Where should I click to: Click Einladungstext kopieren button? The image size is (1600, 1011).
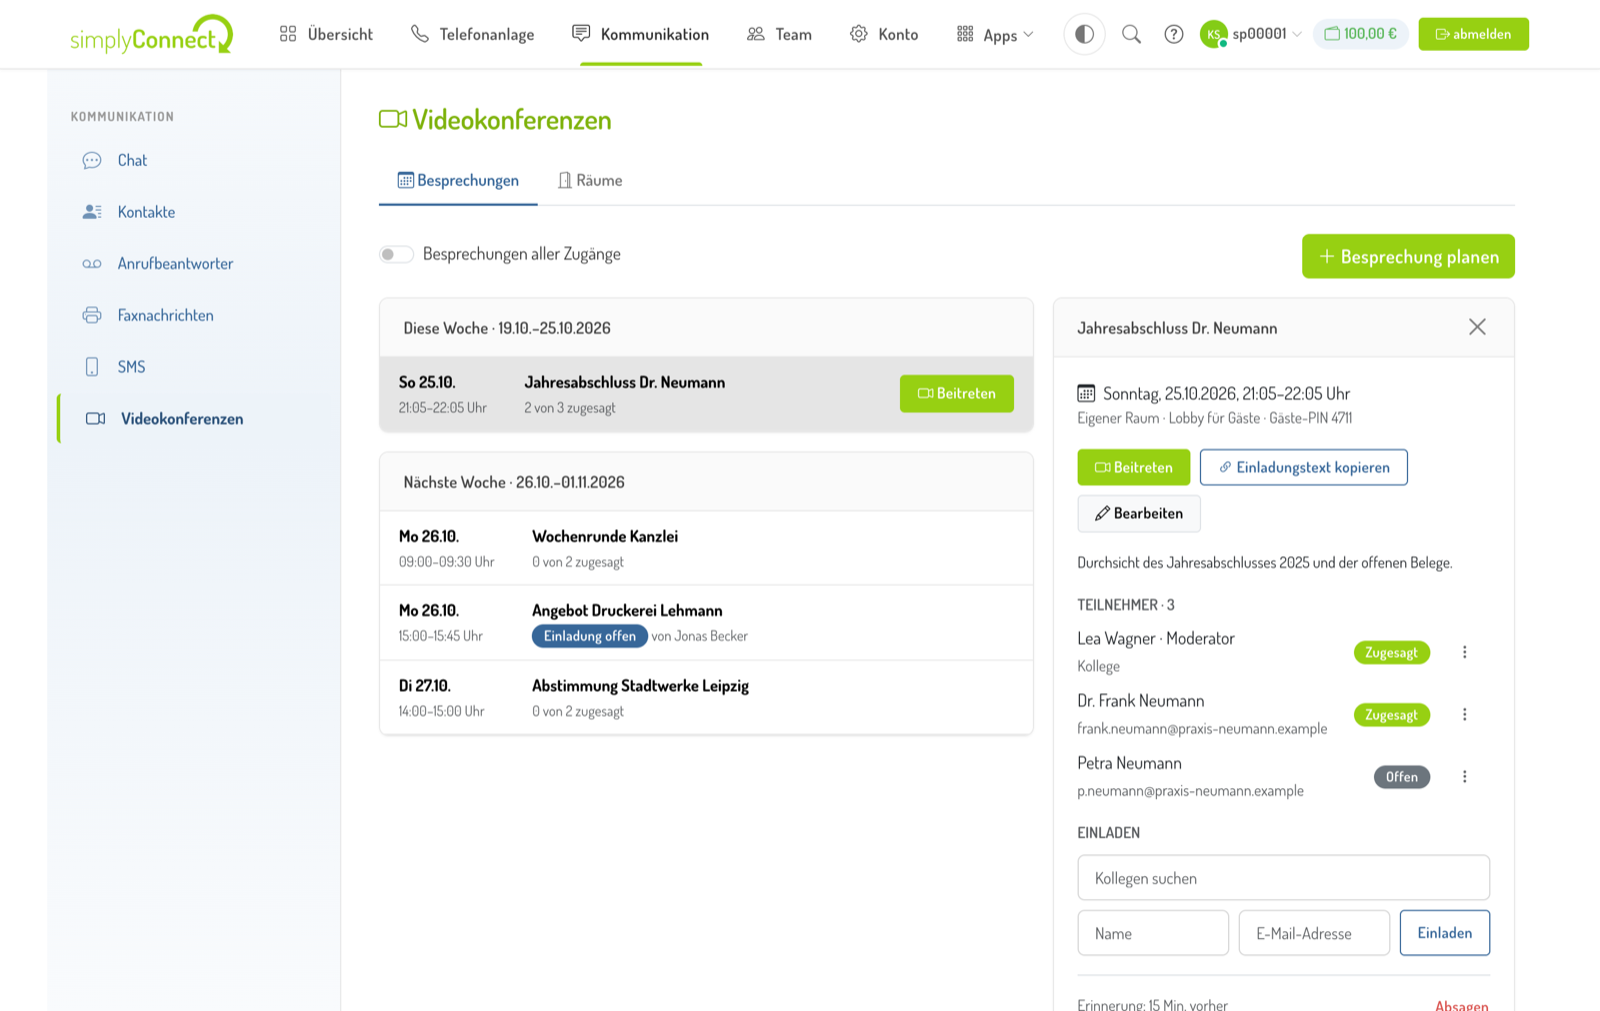[x=1304, y=468]
